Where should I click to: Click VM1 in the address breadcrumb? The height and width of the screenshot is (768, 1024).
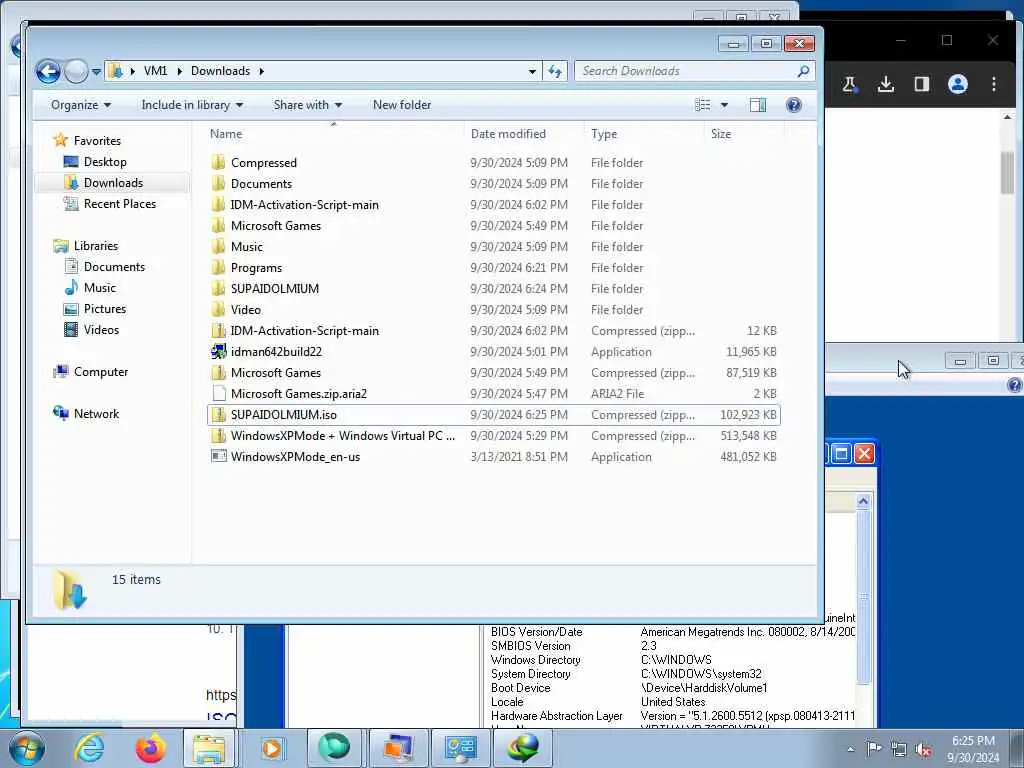pos(155,71)
